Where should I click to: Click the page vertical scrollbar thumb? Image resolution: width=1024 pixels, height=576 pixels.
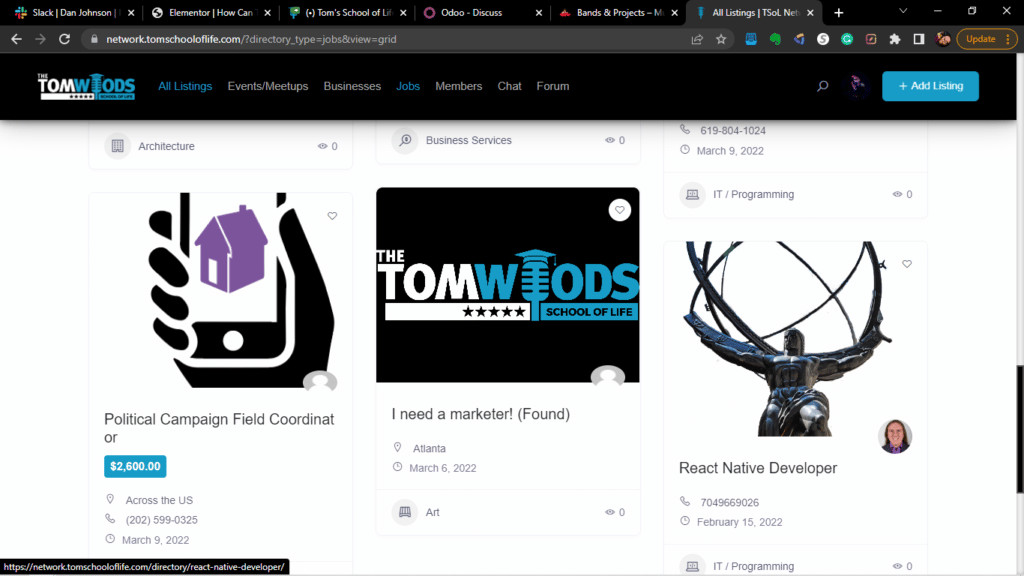(x=1020, y=430)
